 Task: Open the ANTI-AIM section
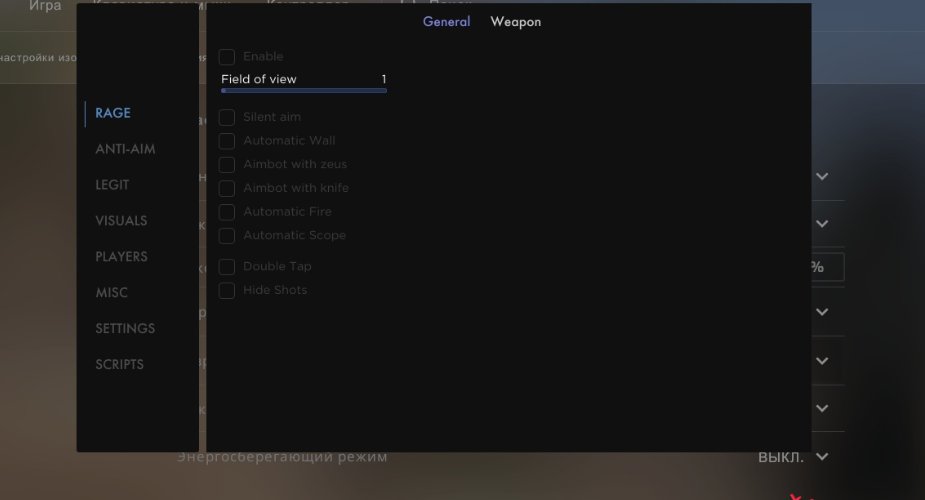click(x=125, y=149)
